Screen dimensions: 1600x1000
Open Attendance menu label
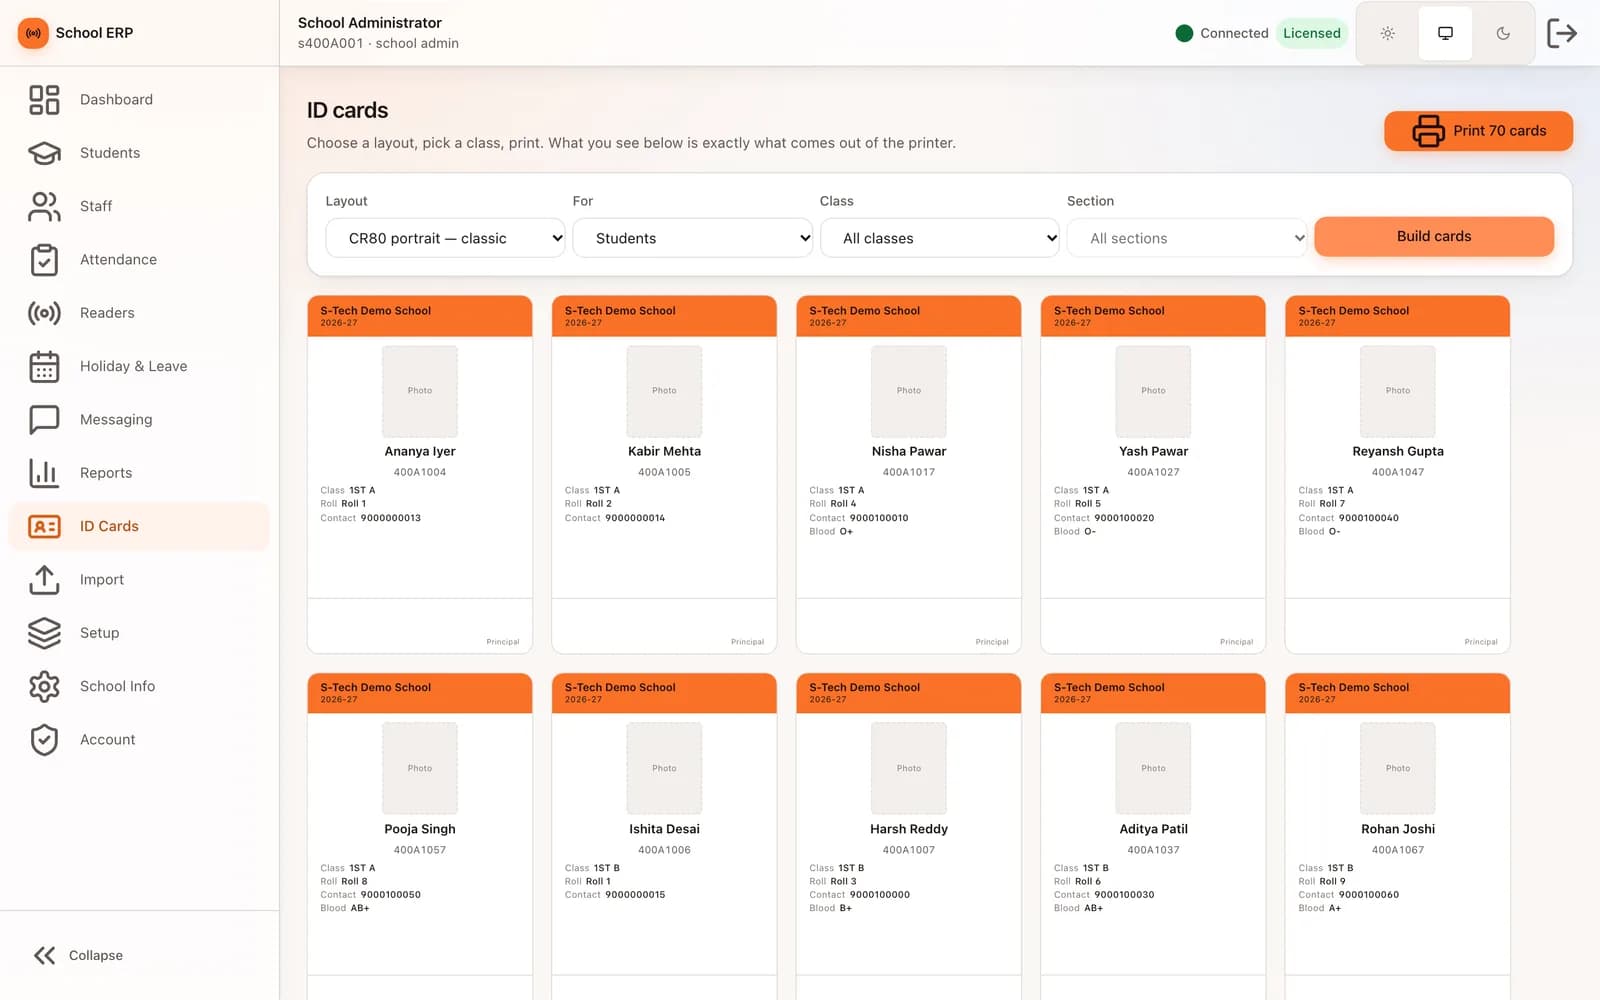pyautogui.click(x=118, y=260)
